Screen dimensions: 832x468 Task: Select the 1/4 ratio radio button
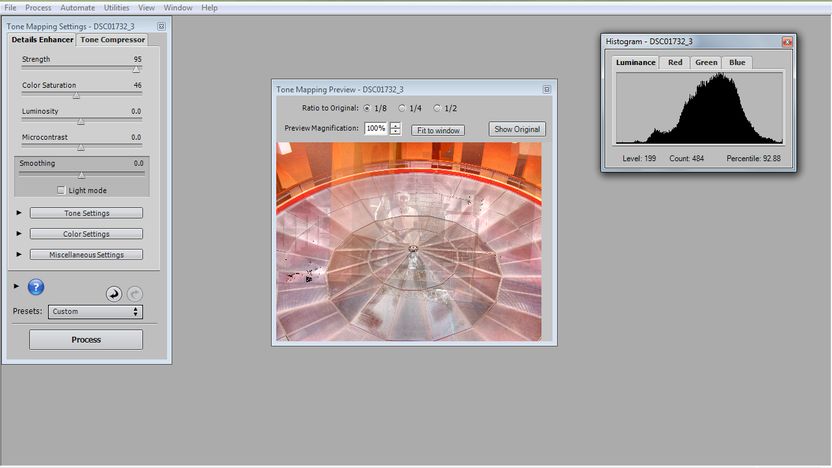coord(402,108)
